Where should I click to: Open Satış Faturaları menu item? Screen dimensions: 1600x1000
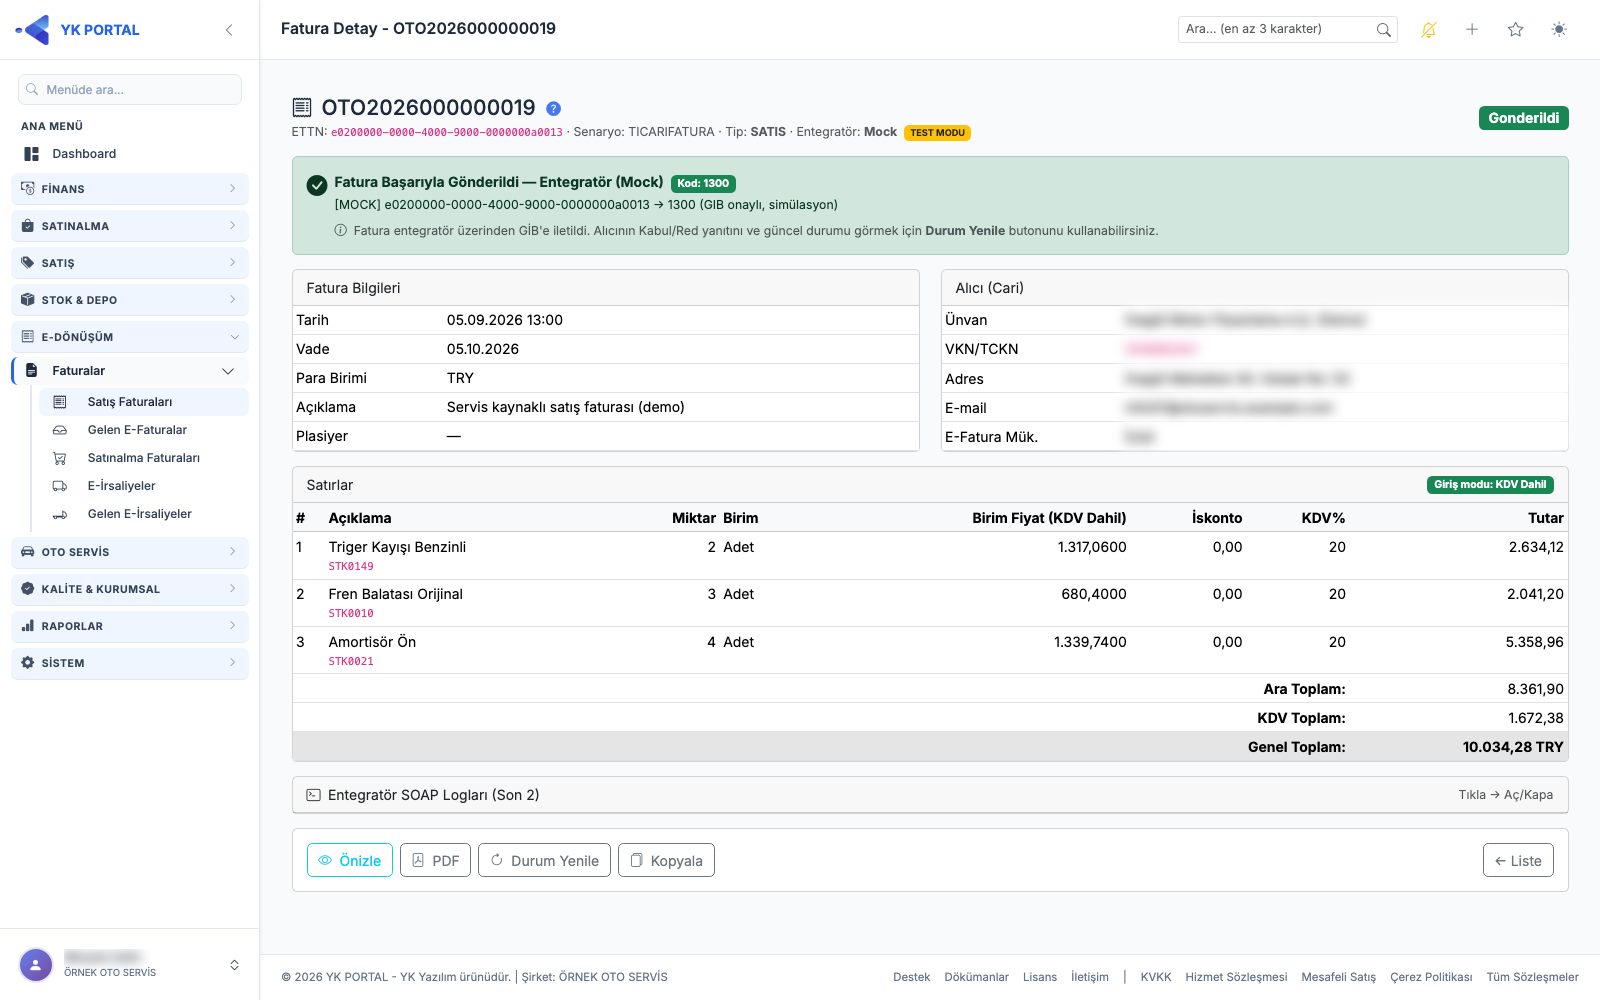[144, 402]
